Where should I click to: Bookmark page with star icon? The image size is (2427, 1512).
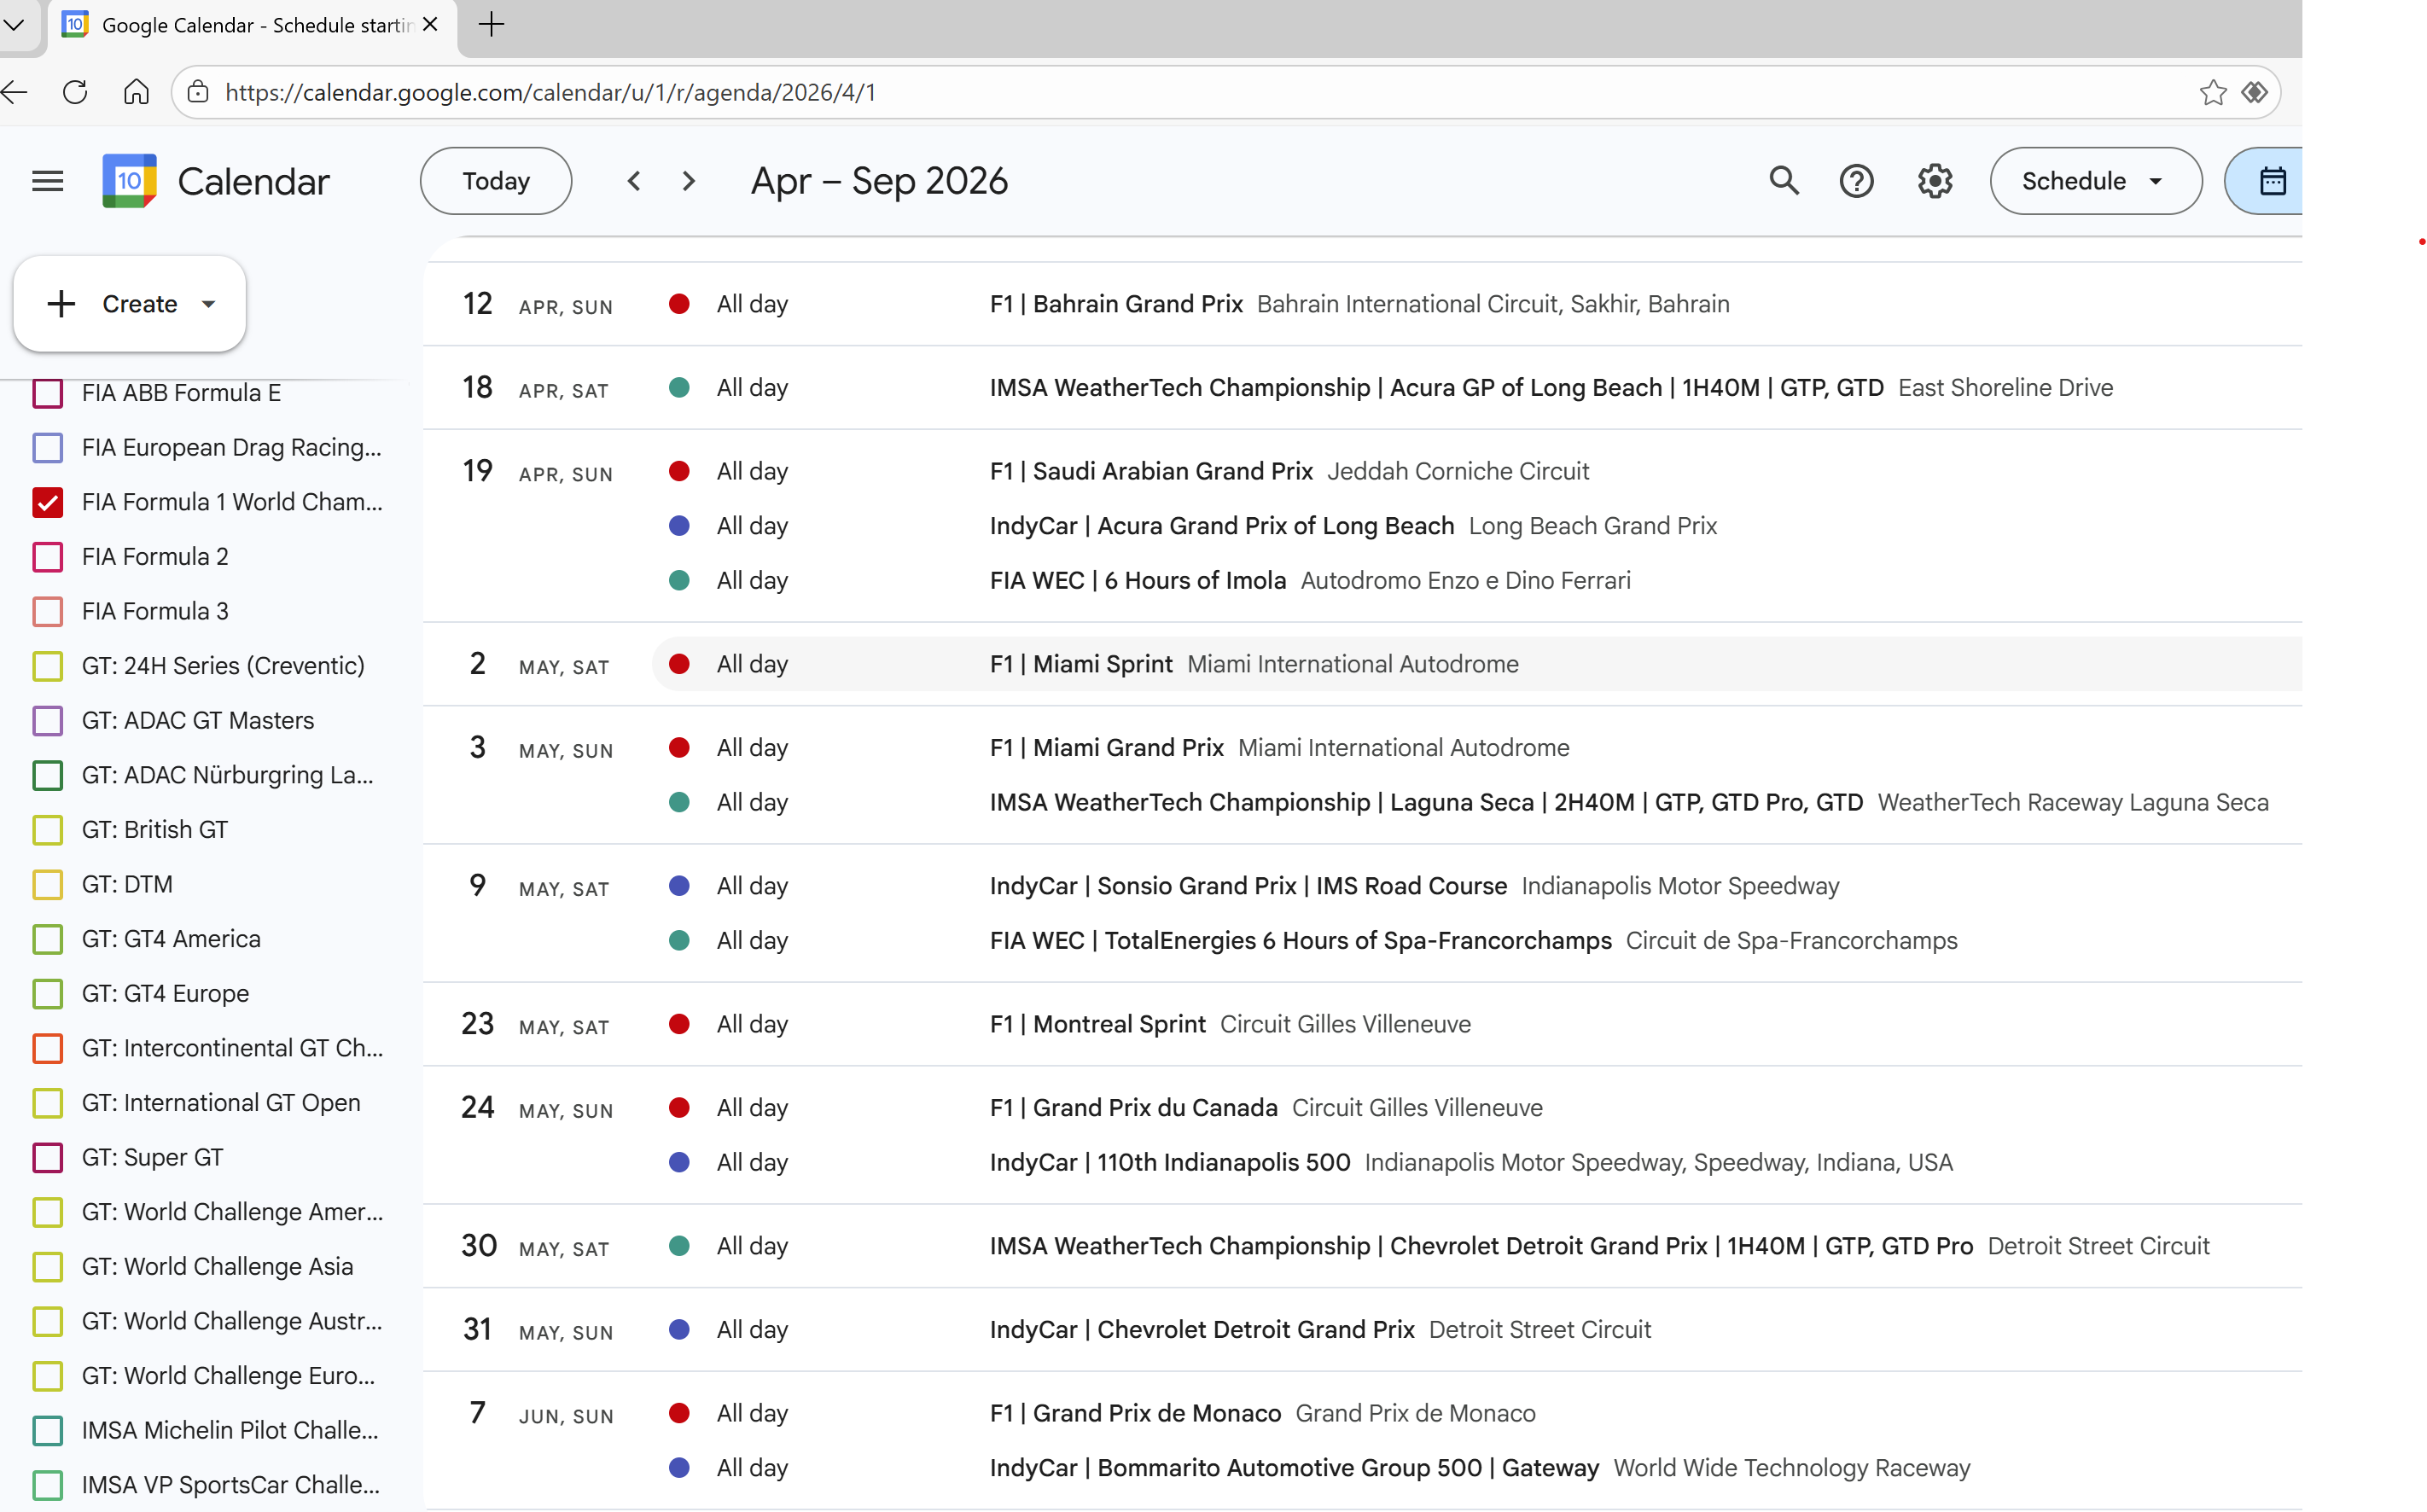[x=2212, y=93]
